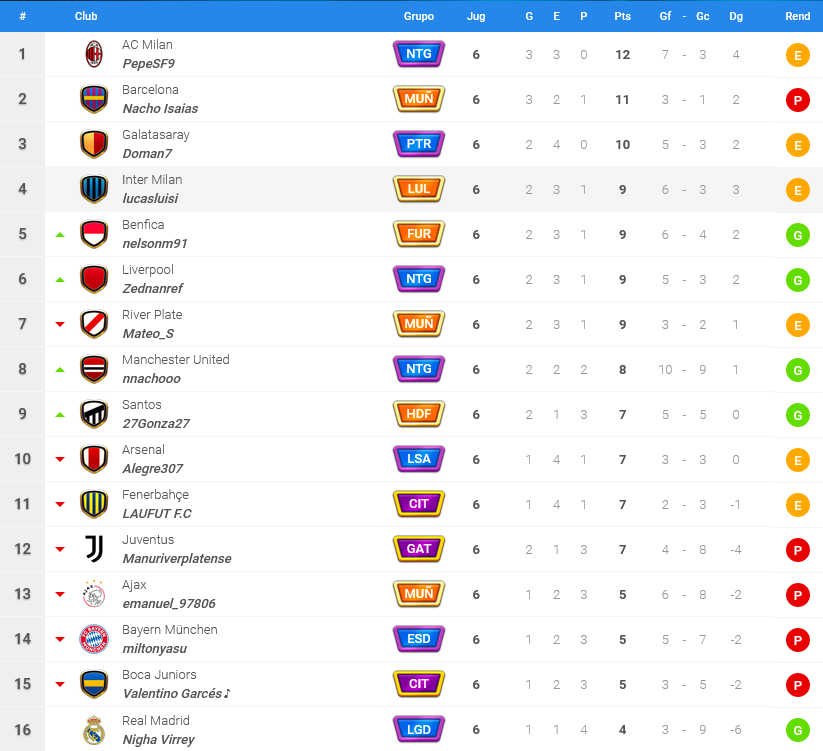Open Real Madrid's LGD group badge

pyautogui.click(x=419, y=729)
